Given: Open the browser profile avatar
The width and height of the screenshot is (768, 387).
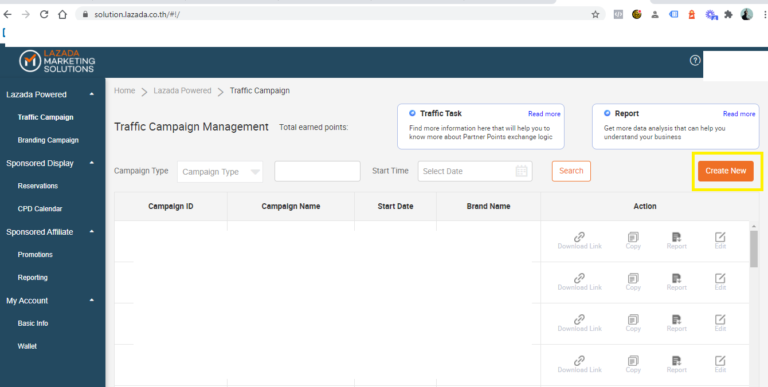Looking at the screenshot, I should (746, 14).
